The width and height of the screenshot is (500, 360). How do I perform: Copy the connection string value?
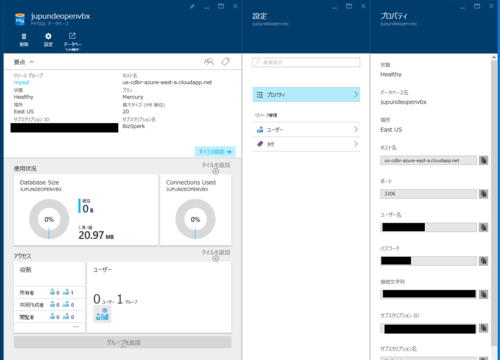[483, 294]
